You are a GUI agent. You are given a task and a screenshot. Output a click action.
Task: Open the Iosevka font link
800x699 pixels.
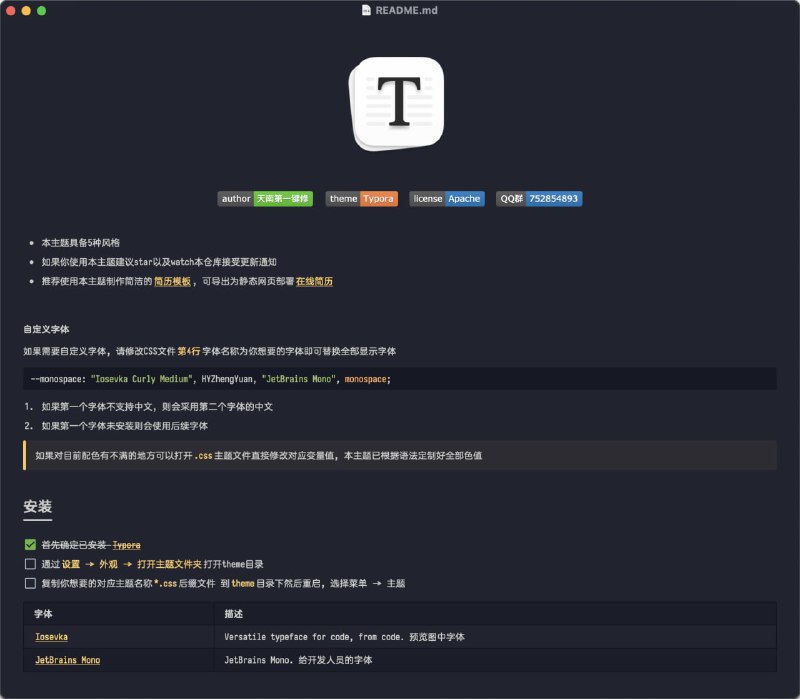coord(52,637)
